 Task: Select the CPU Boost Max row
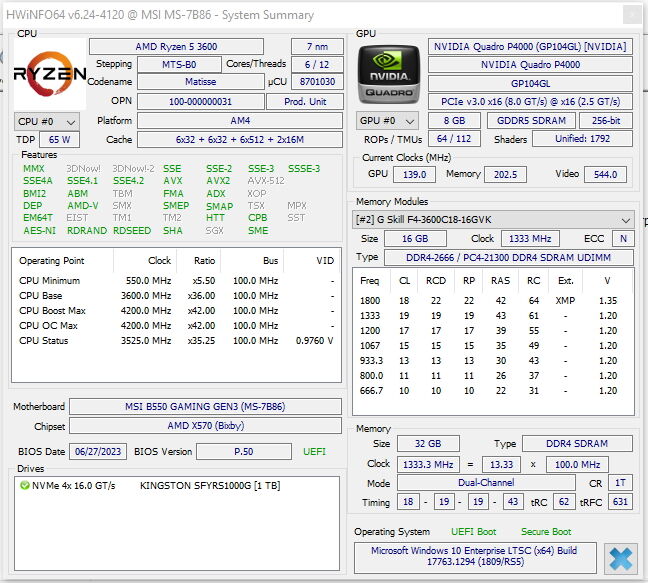coord(176,311)
